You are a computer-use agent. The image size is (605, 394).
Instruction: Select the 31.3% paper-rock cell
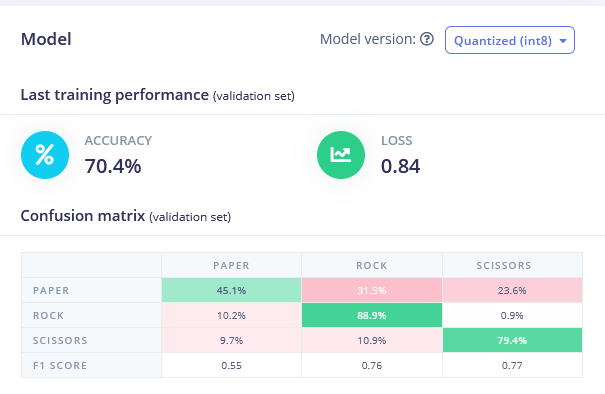click(372, 290)
